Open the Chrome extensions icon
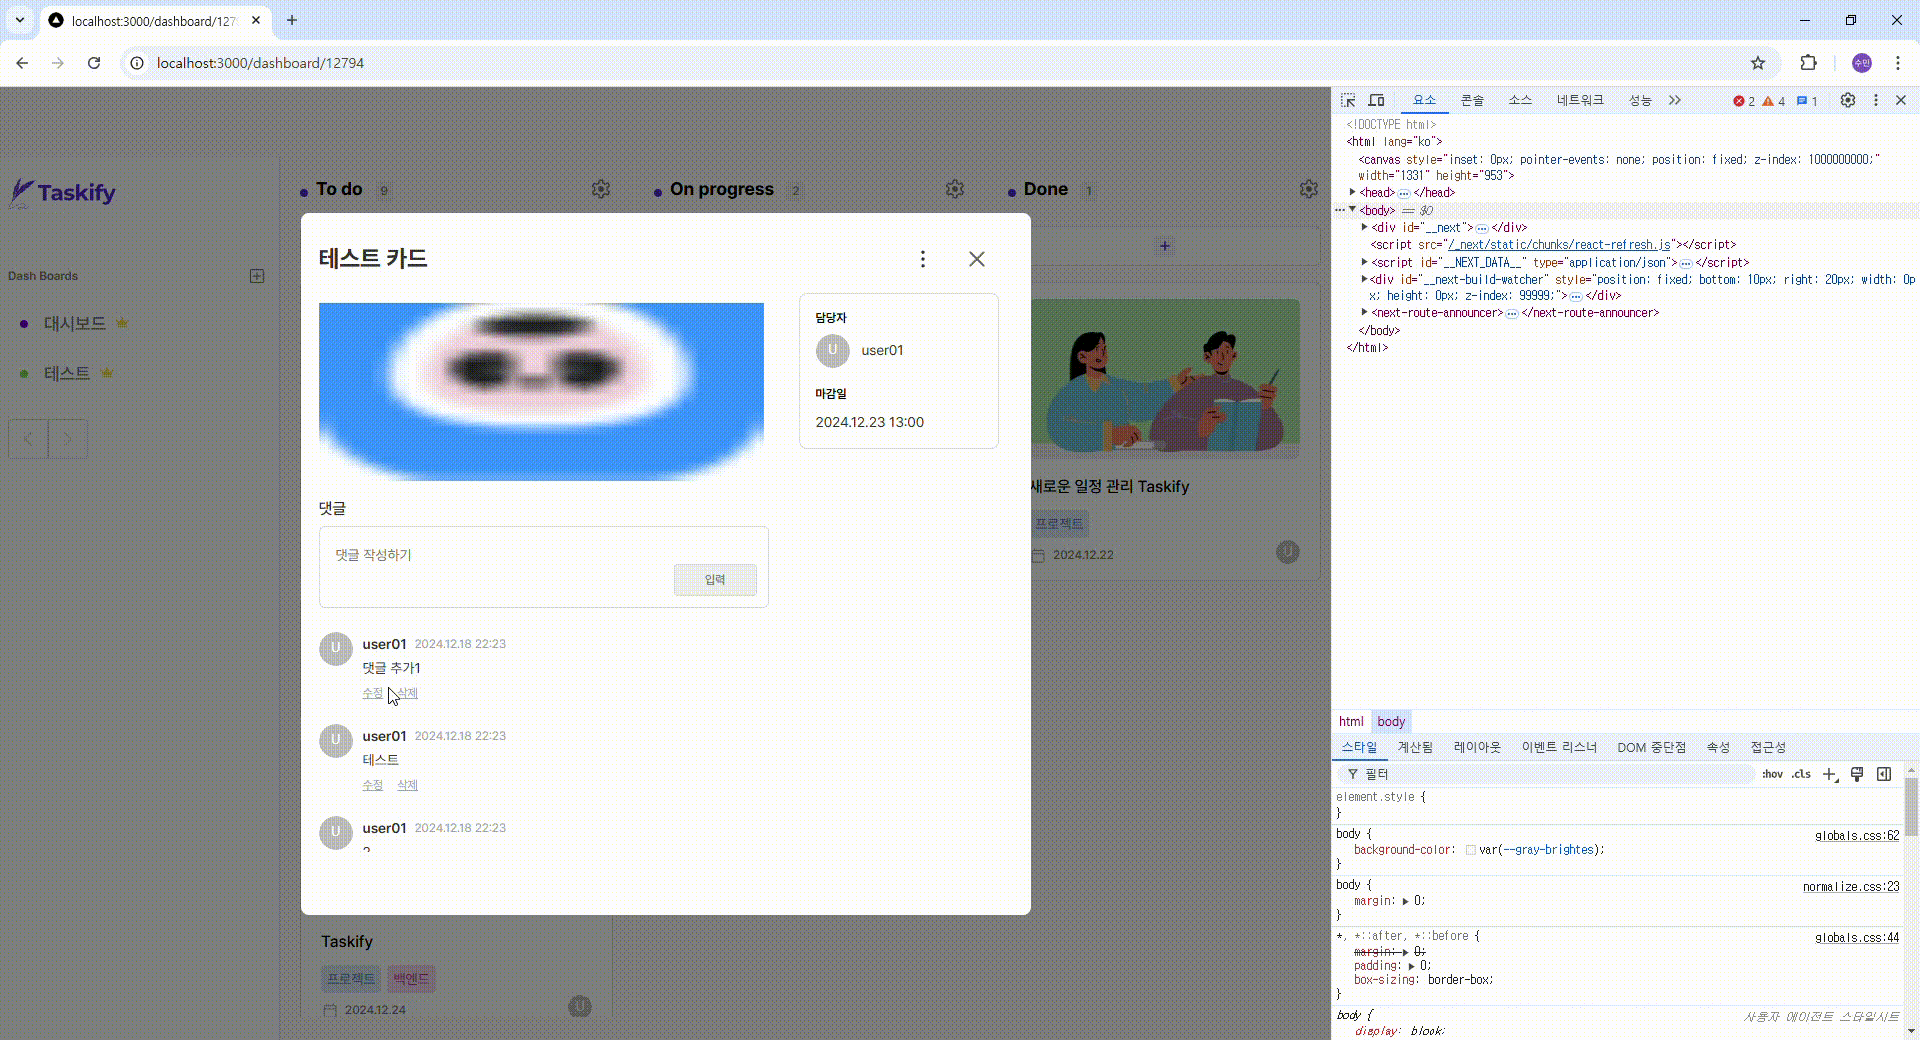Screen dimensions: 1920x1040 click(1808, 63)
